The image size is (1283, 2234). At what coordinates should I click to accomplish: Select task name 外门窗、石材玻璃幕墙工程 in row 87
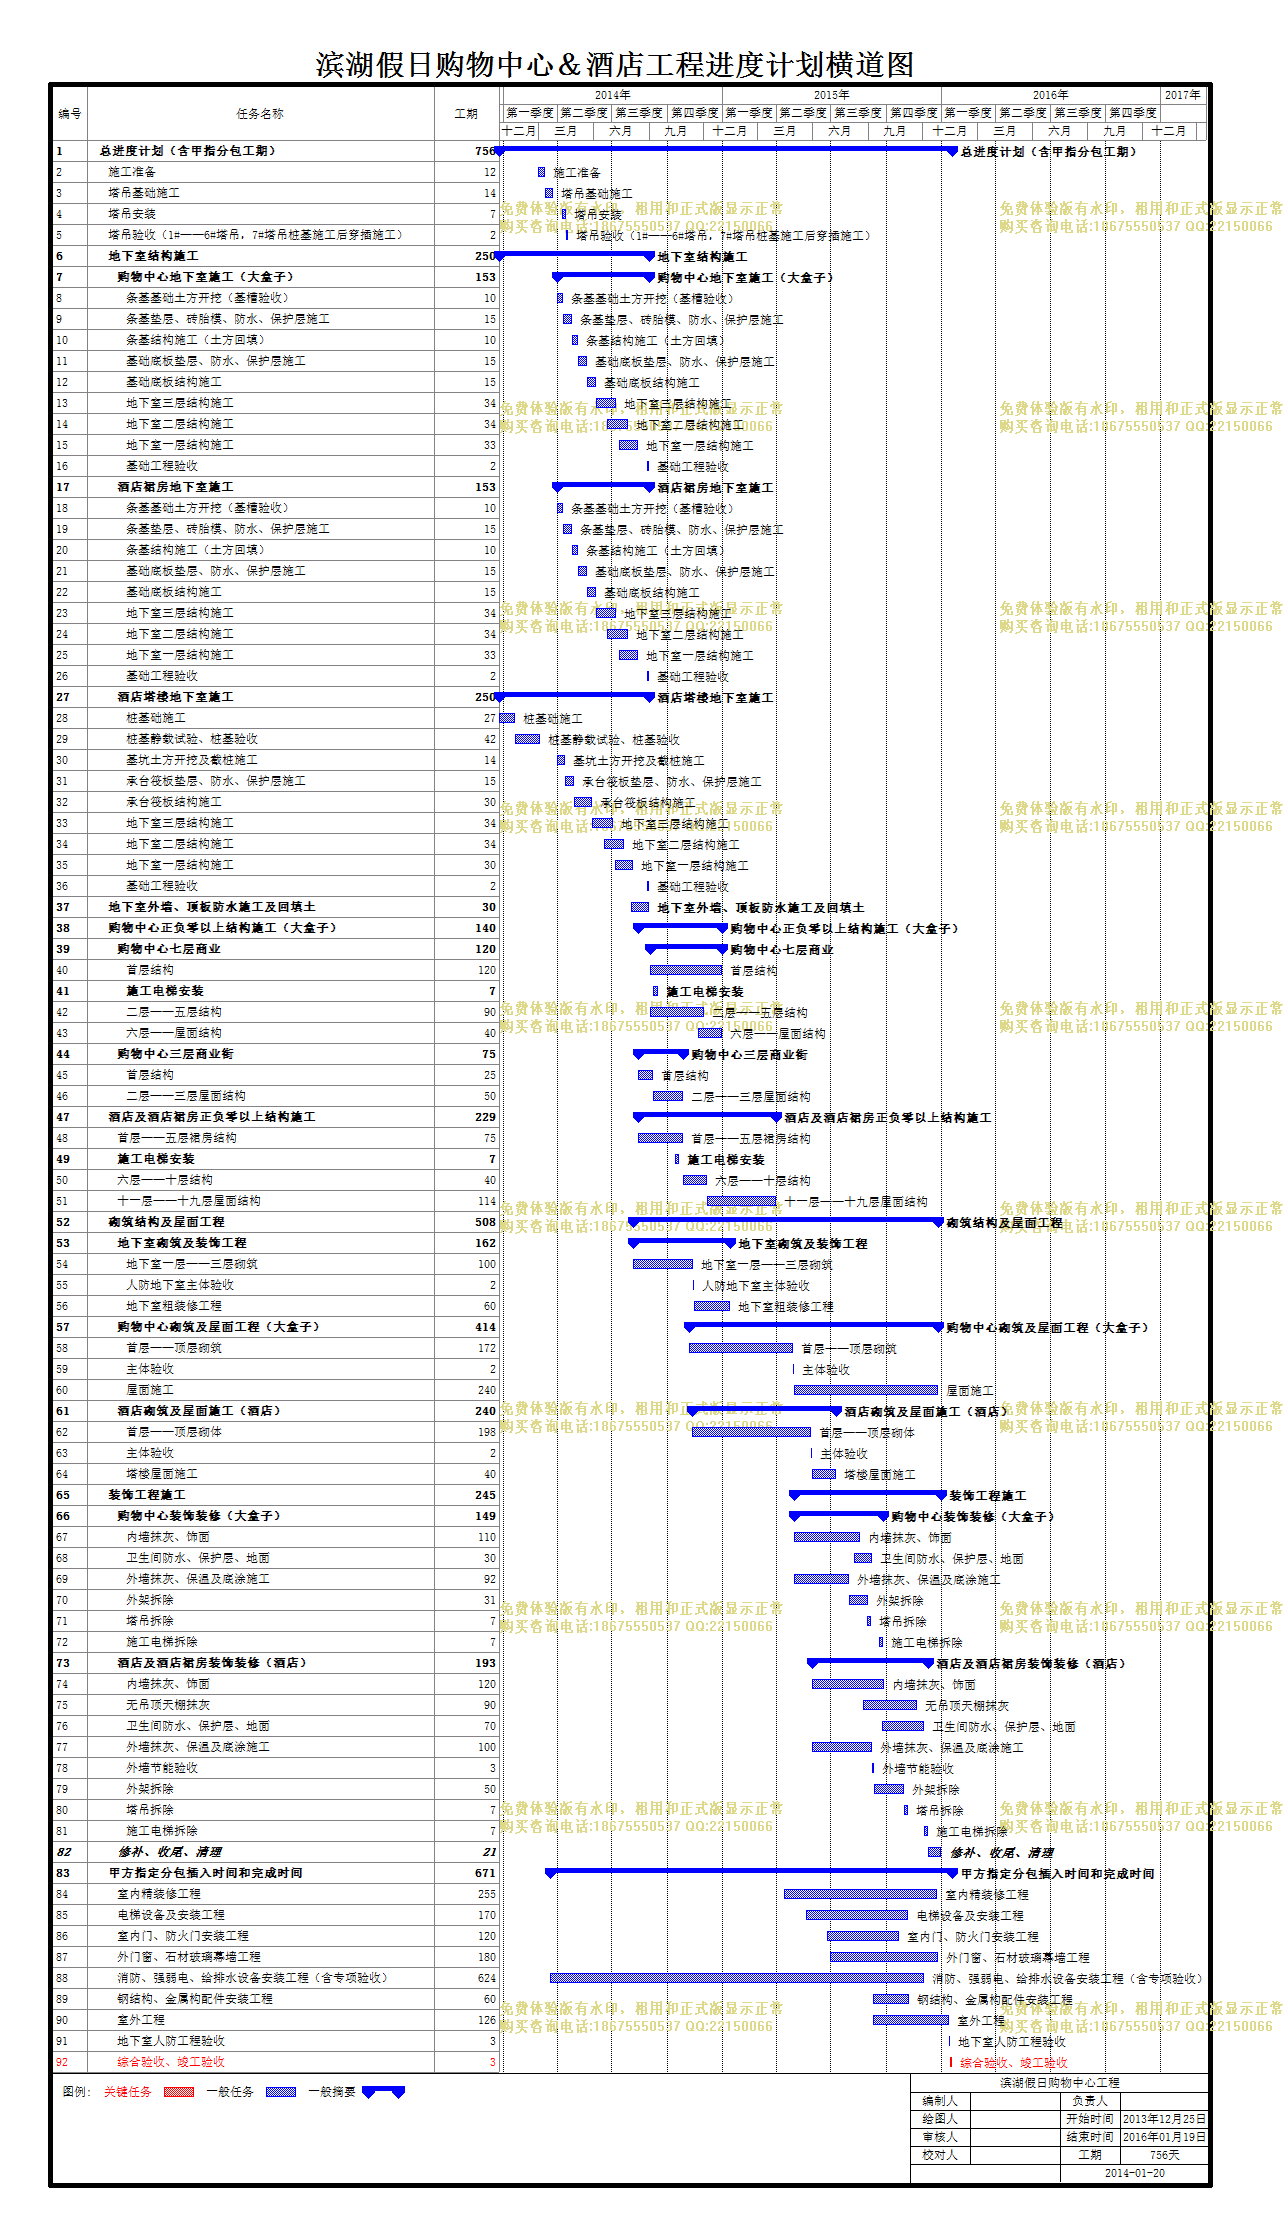189,1957
